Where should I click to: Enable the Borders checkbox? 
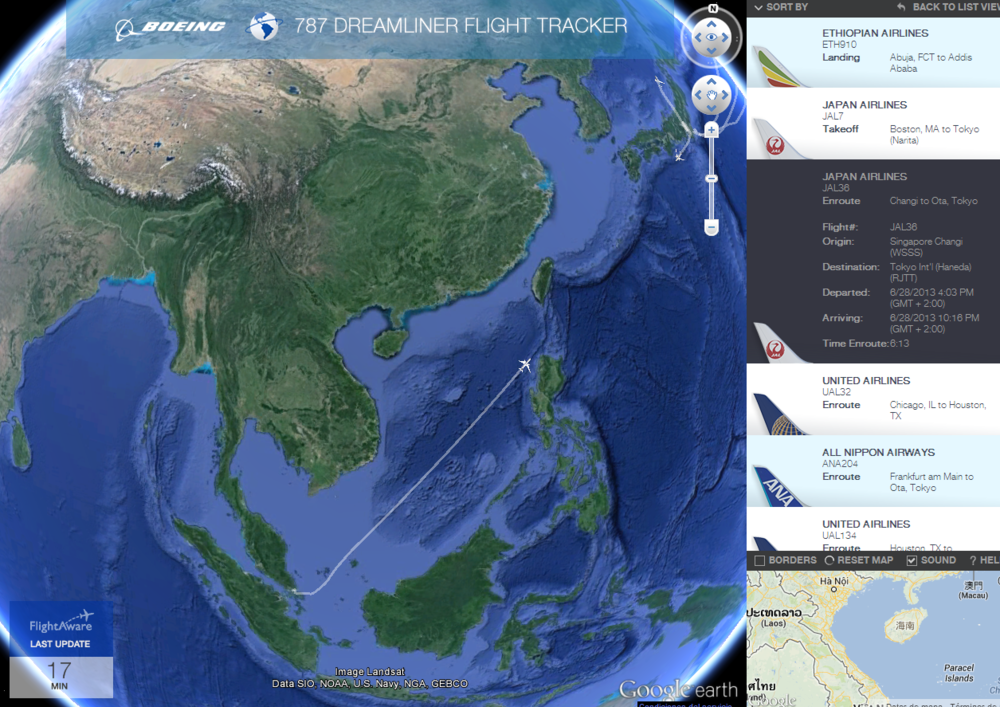click(x=760, y=560)
